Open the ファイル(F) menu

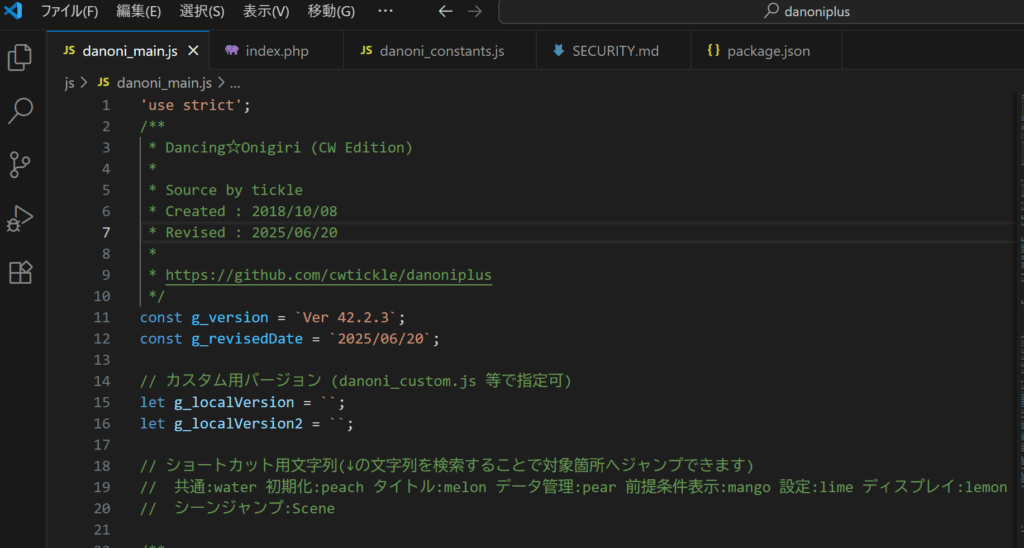click(69, 11)
